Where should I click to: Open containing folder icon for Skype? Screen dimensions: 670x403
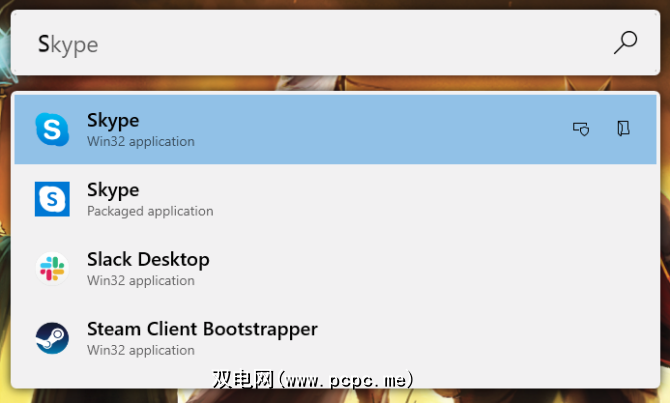(x=623, y=128)
